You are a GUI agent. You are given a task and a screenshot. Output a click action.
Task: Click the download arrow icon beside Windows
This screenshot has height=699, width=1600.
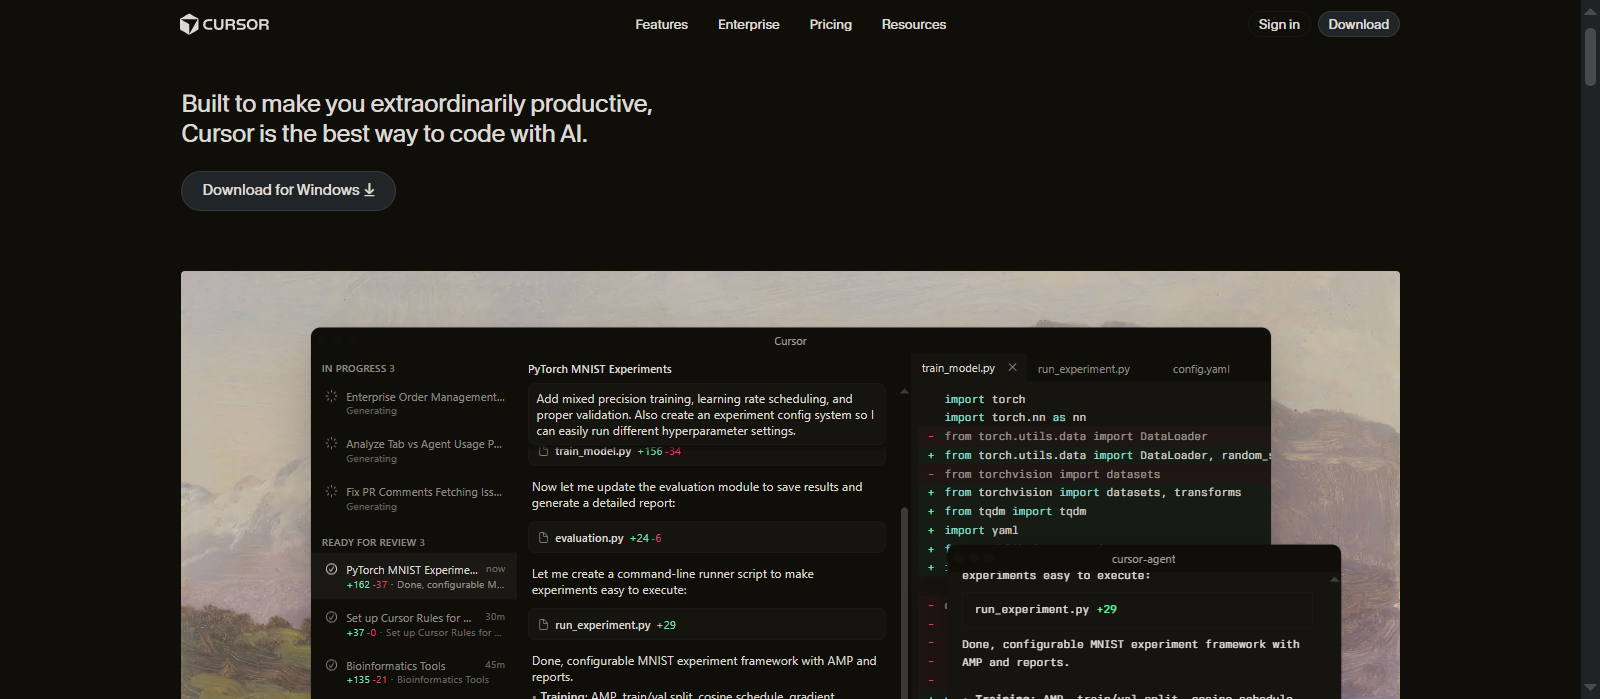click(x=369, y=190)
